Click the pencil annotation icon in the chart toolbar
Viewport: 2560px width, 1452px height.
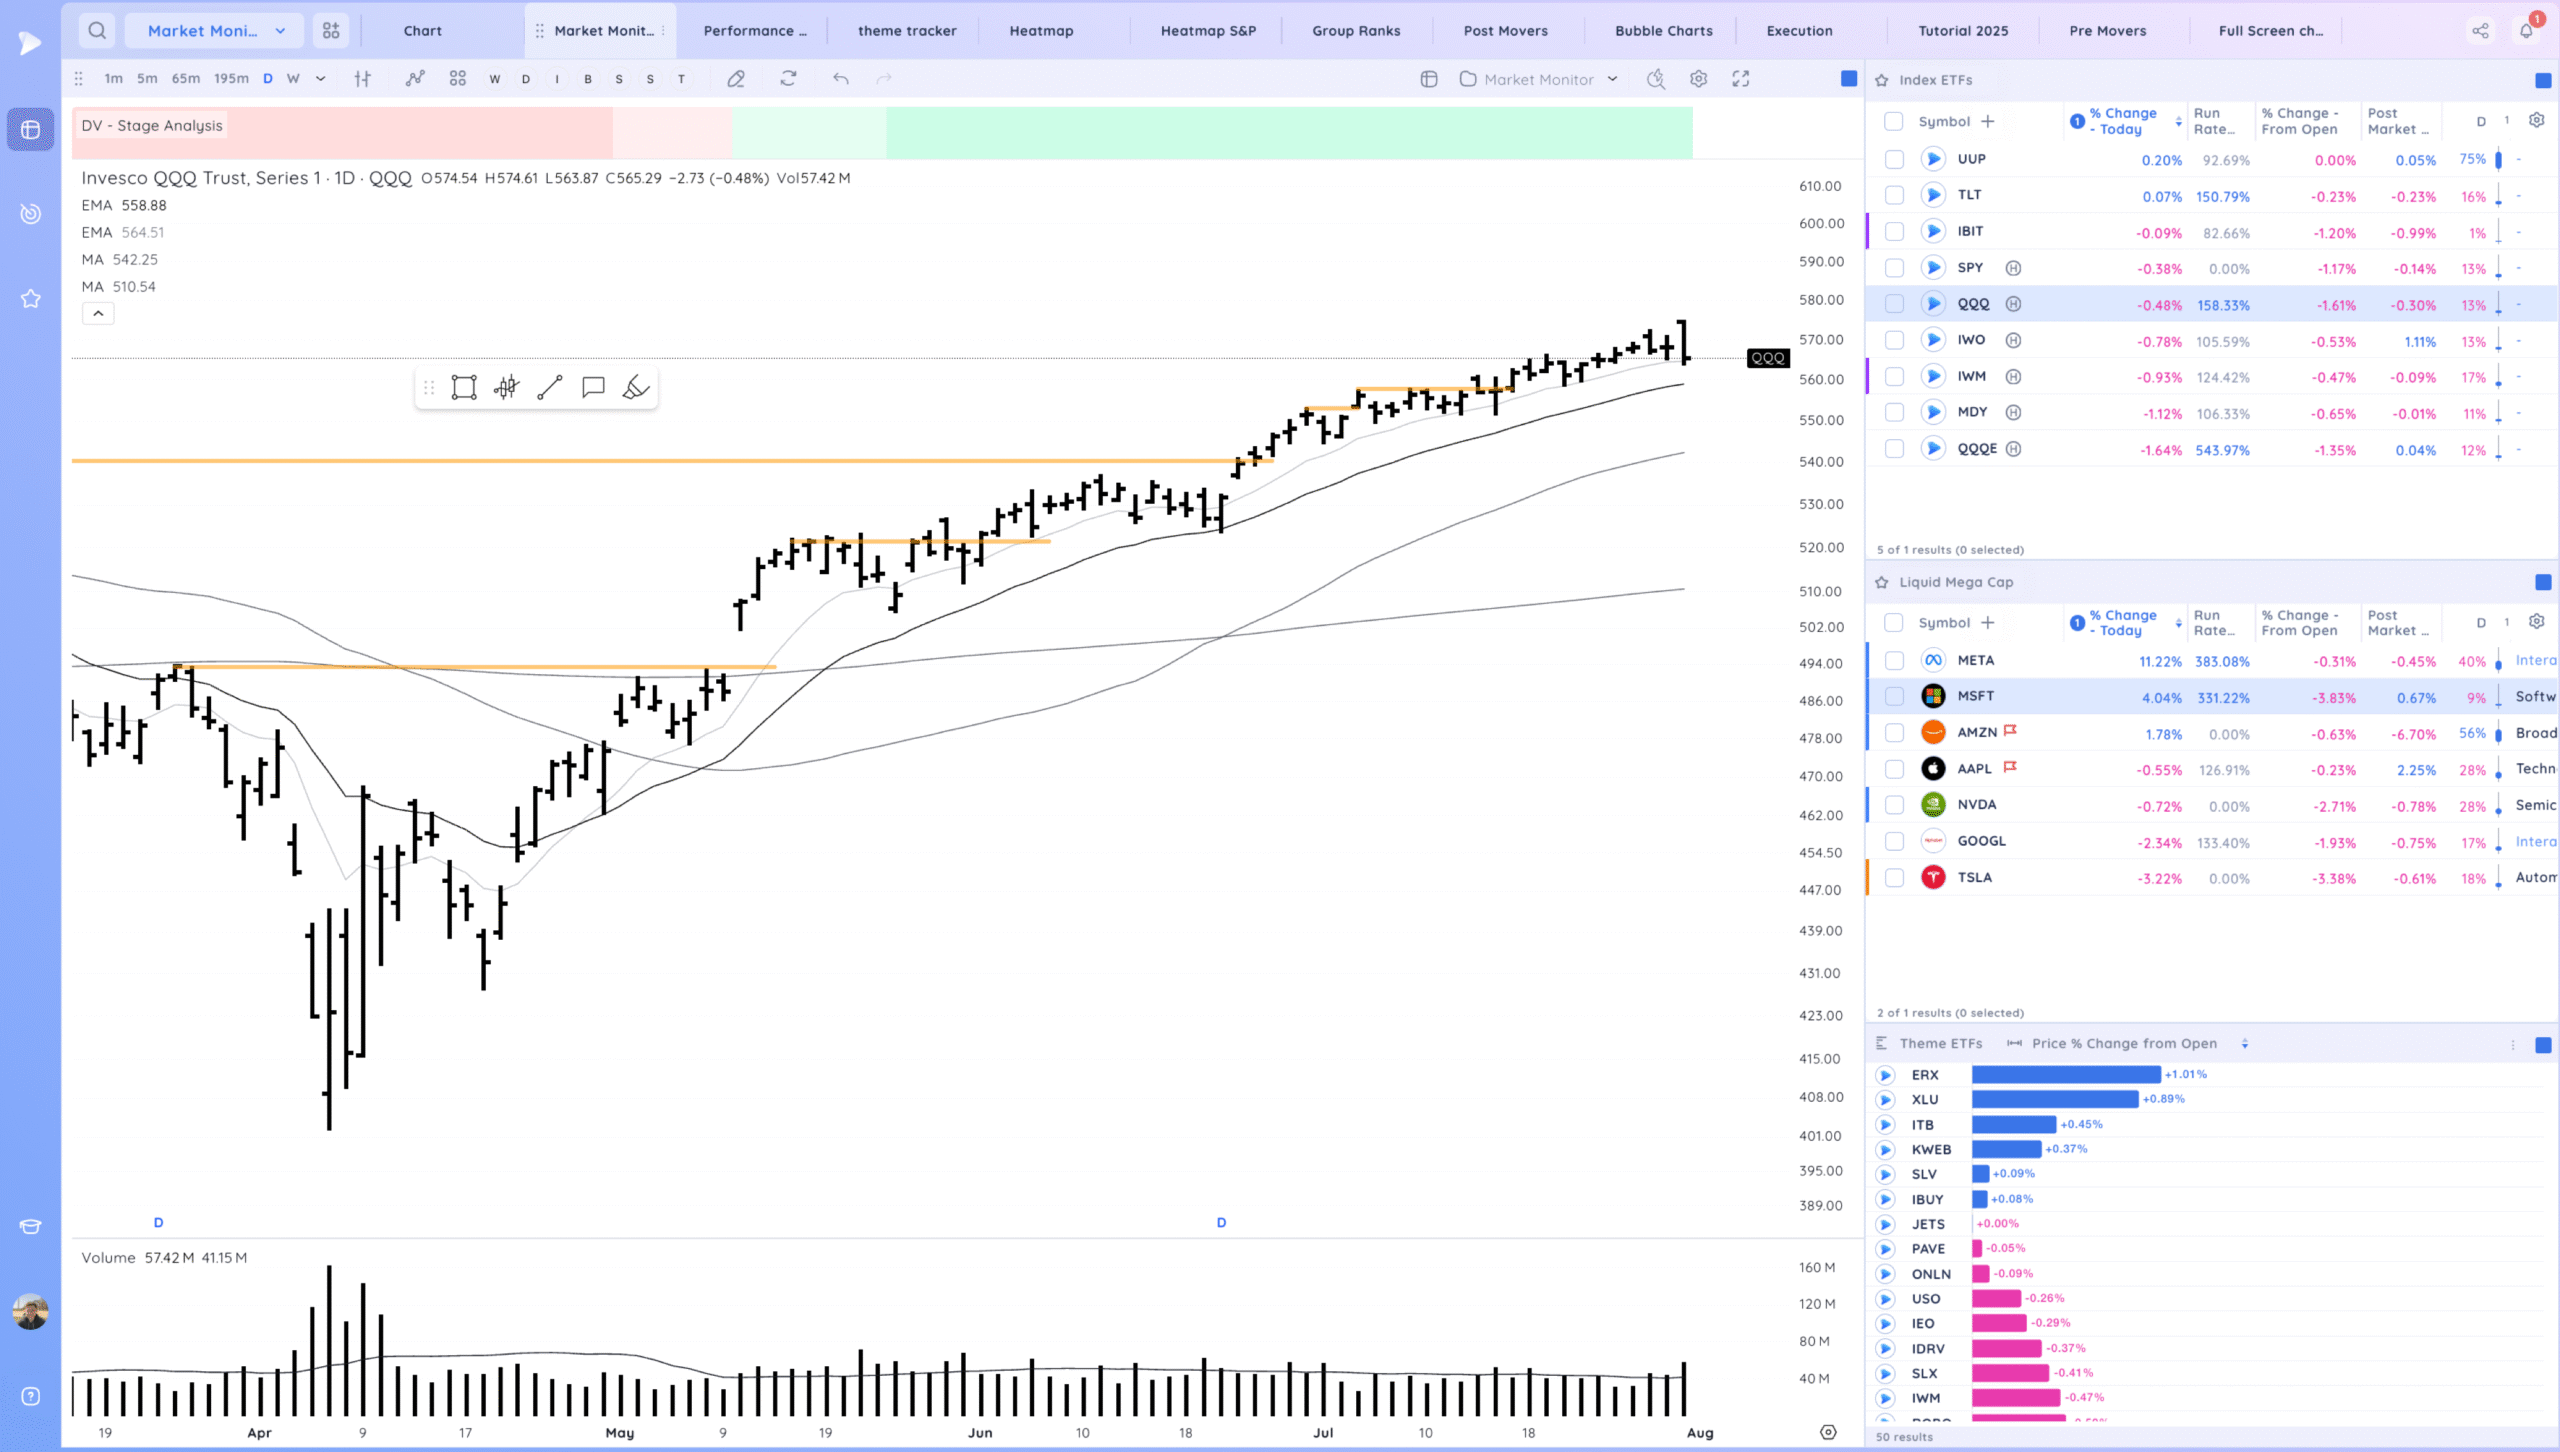(737, 78)
